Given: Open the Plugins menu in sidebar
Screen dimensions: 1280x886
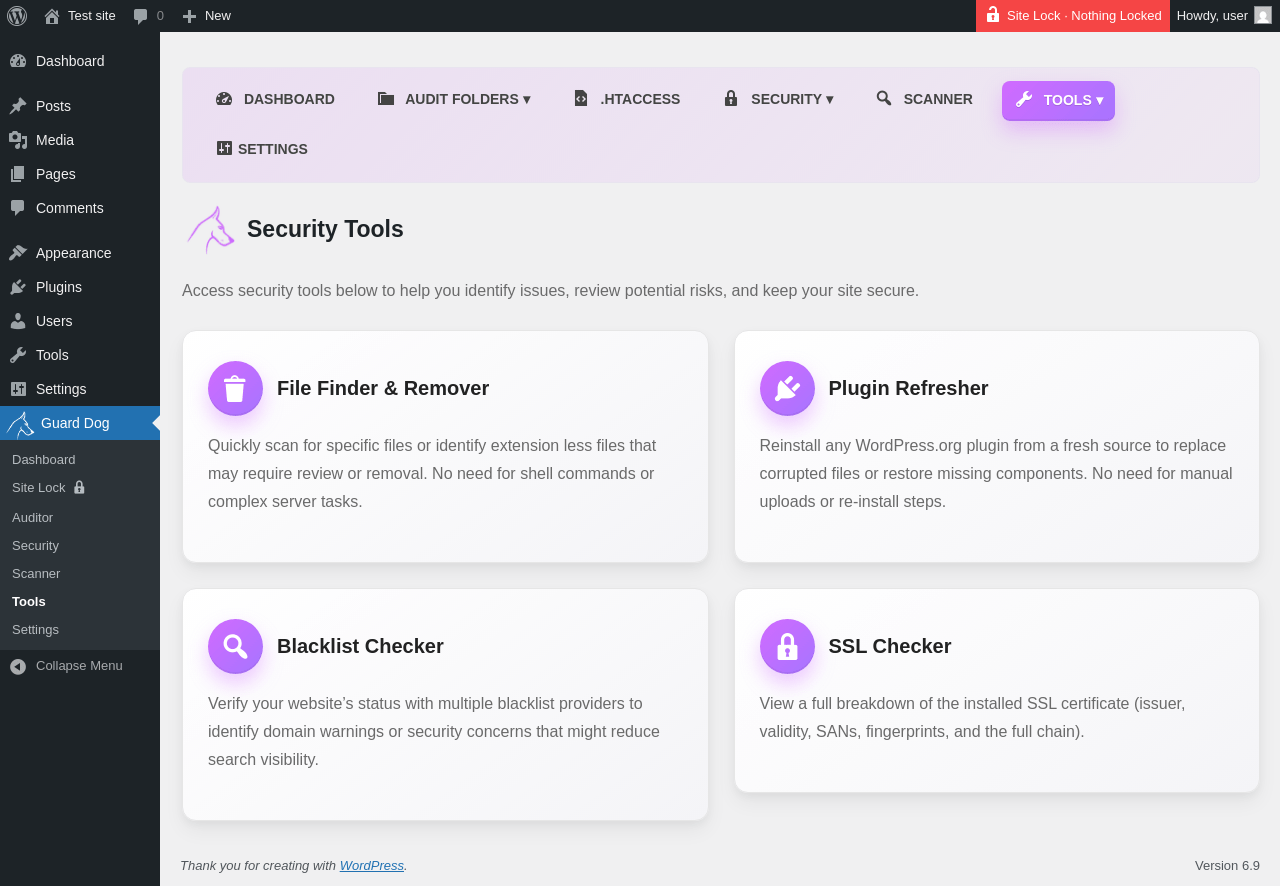Looking at the screenshot, I should [x=59, y=287].
